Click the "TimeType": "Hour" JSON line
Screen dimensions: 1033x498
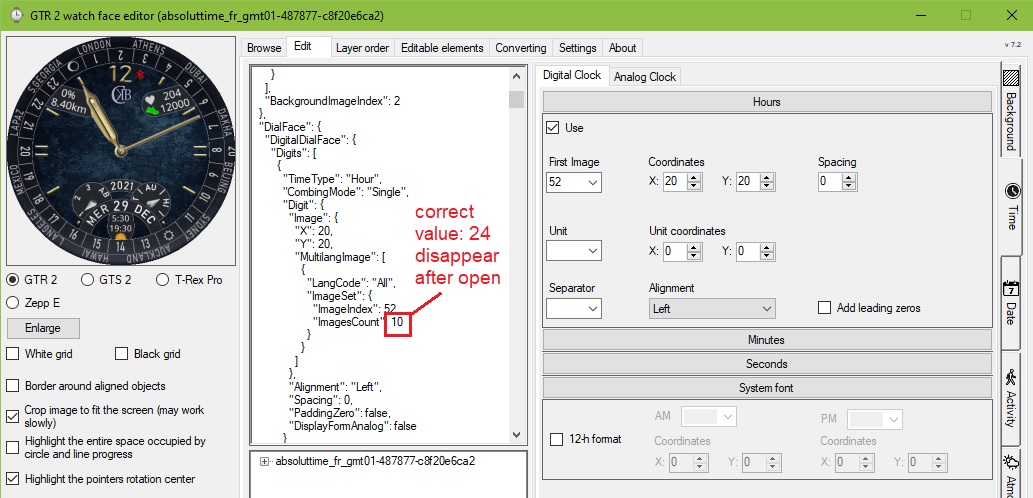[x=332, y=179]
